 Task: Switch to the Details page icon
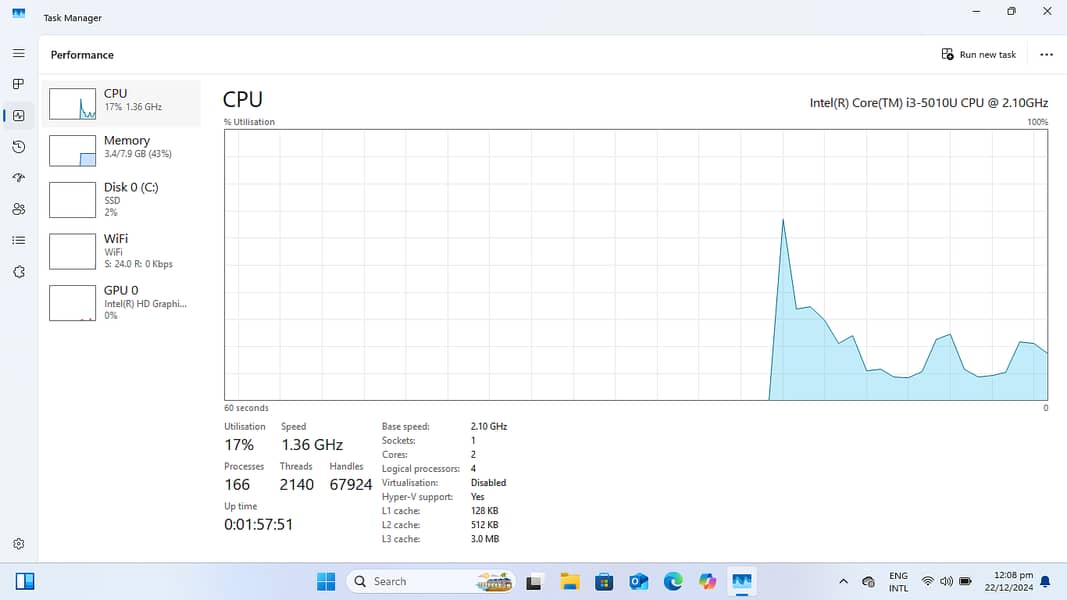pyautogui.click(x=18, y=240)
